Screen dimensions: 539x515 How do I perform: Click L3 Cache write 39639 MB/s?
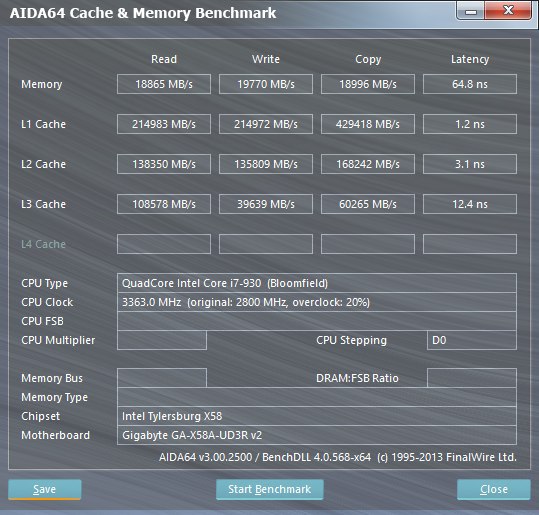click(266, 204)
